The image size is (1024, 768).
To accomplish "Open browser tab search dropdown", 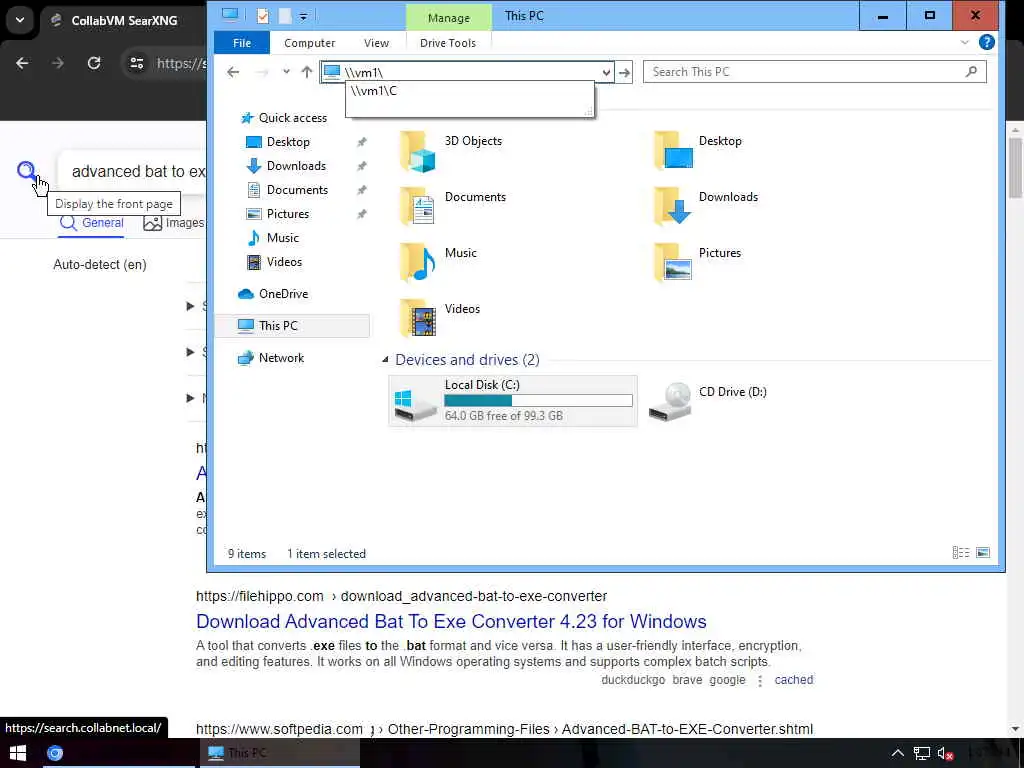I will [x=20, y=20].
